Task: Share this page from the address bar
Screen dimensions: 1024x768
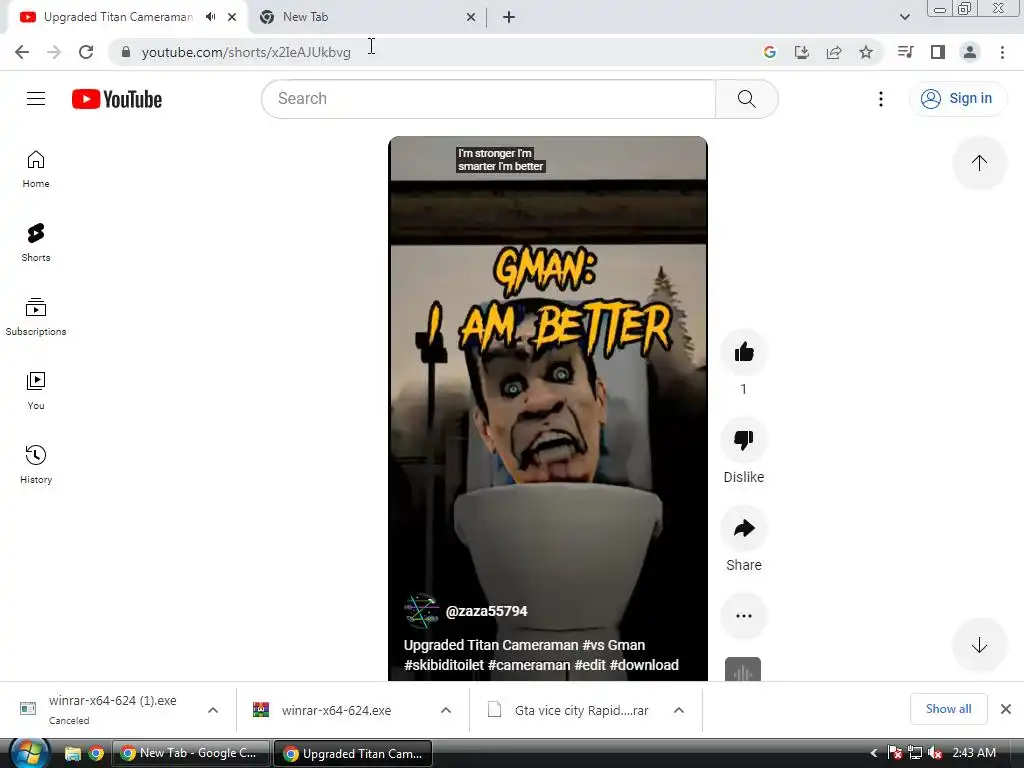Action: [834, 52]
